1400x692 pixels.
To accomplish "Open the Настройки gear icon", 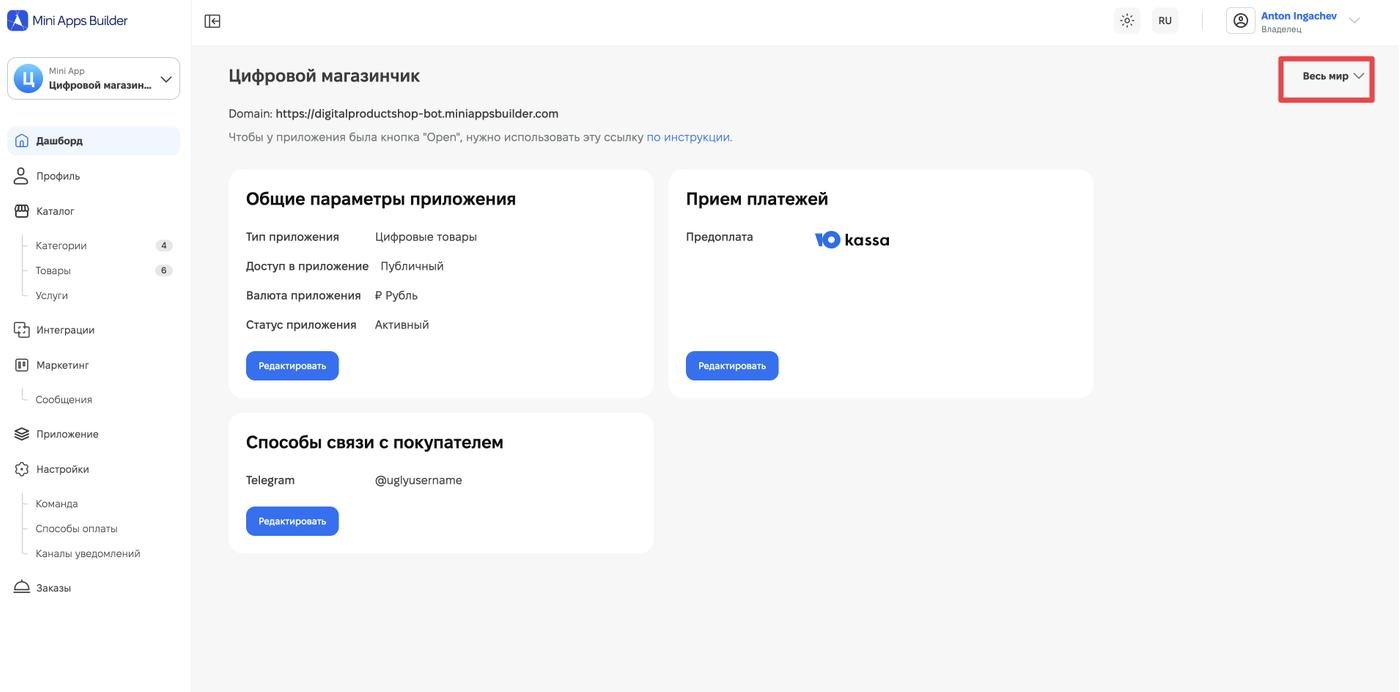I will click(x=21, y=469).
